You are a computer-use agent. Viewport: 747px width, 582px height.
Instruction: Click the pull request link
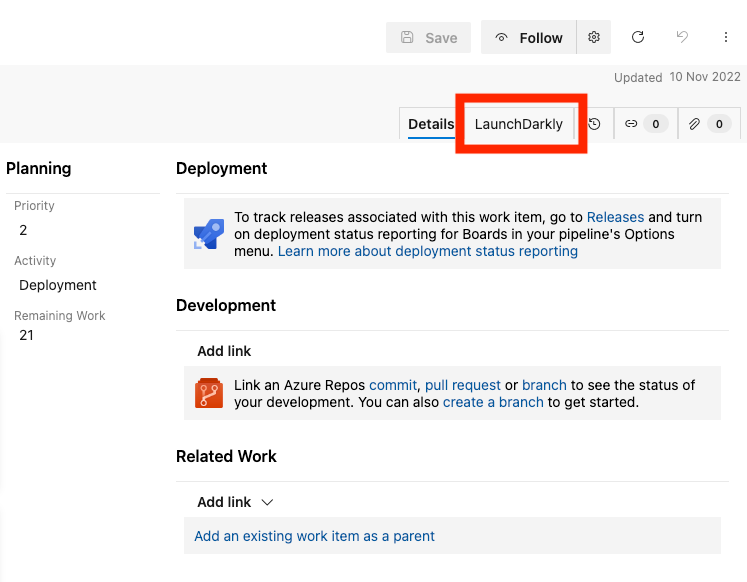click(463, 385)
